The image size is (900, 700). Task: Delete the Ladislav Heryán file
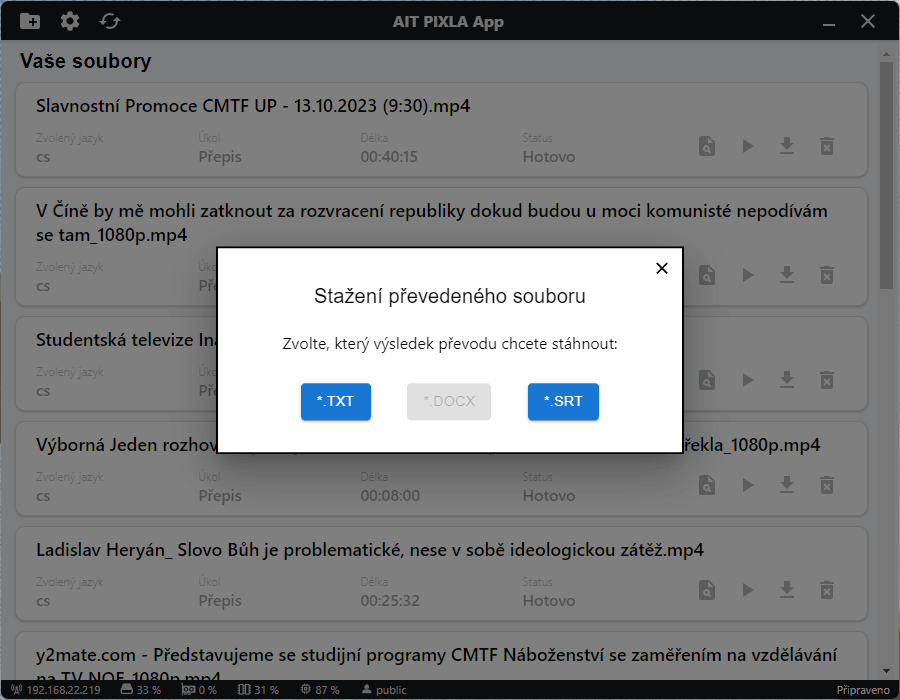tap(827, 590)
